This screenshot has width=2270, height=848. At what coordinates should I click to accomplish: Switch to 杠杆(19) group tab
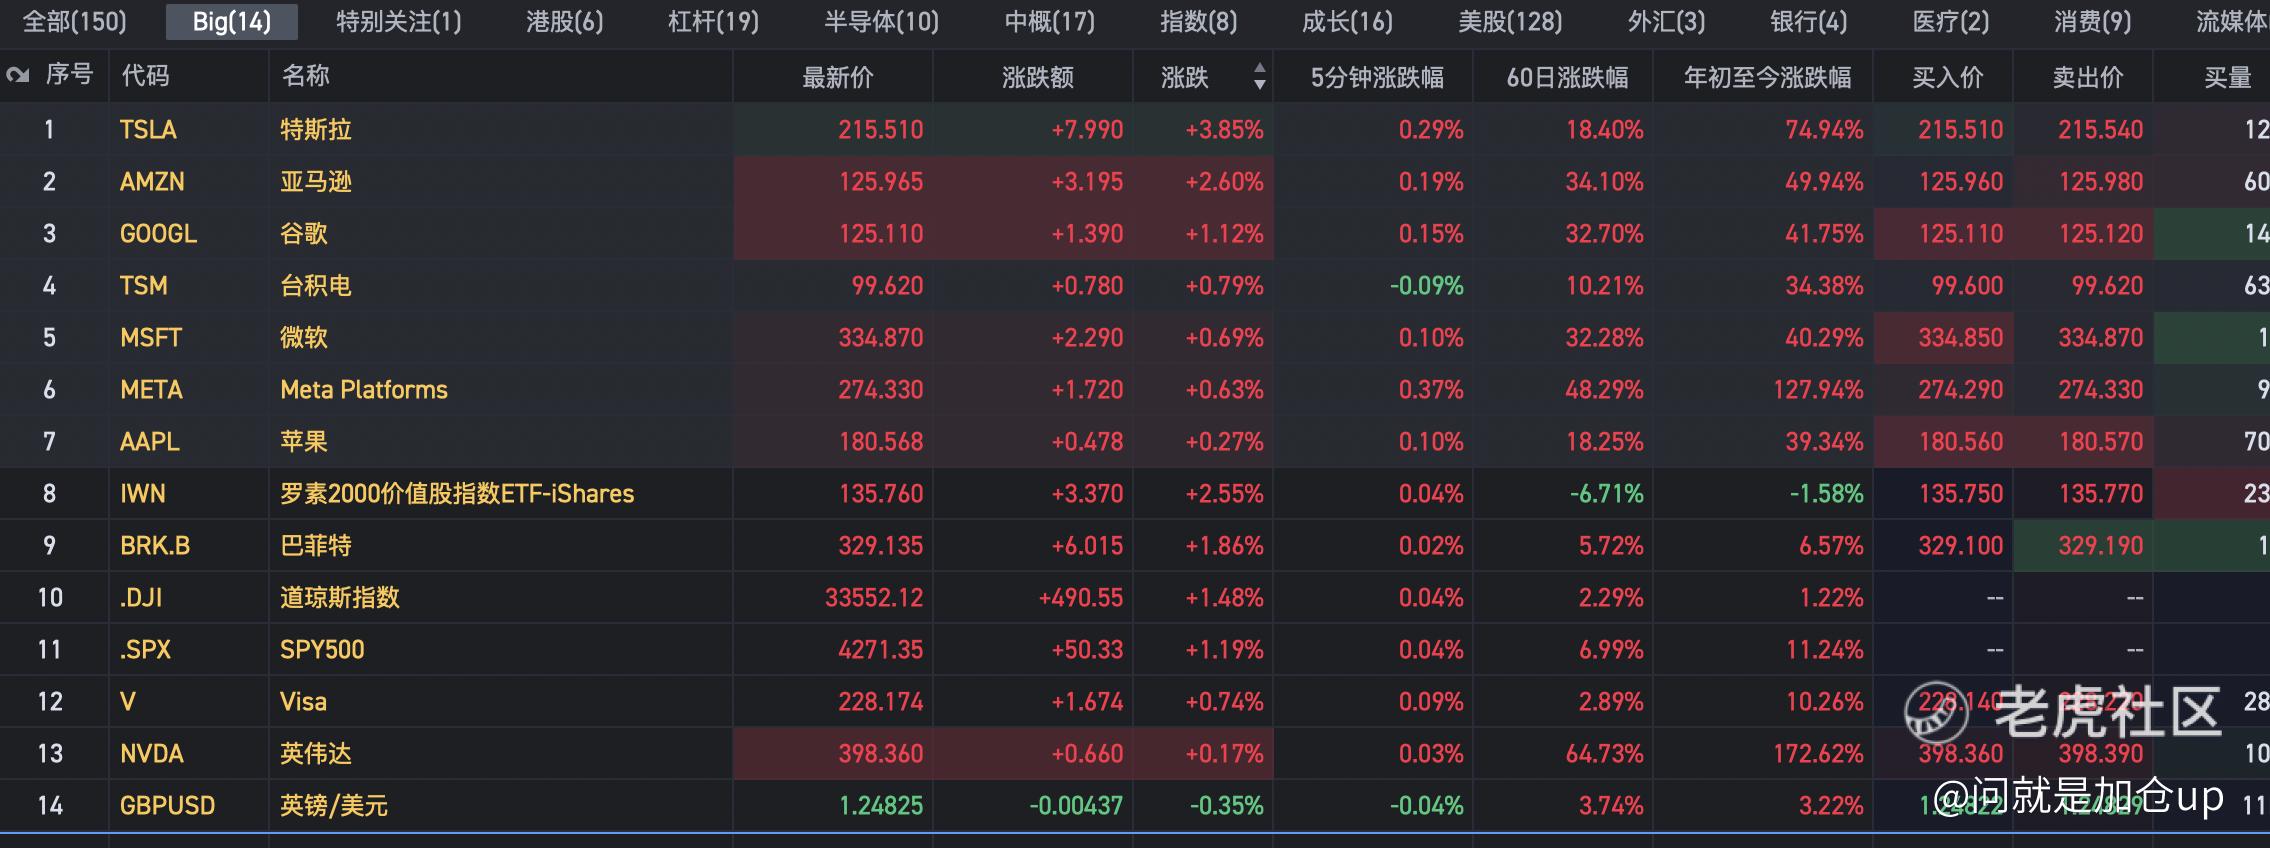point(713,21)
